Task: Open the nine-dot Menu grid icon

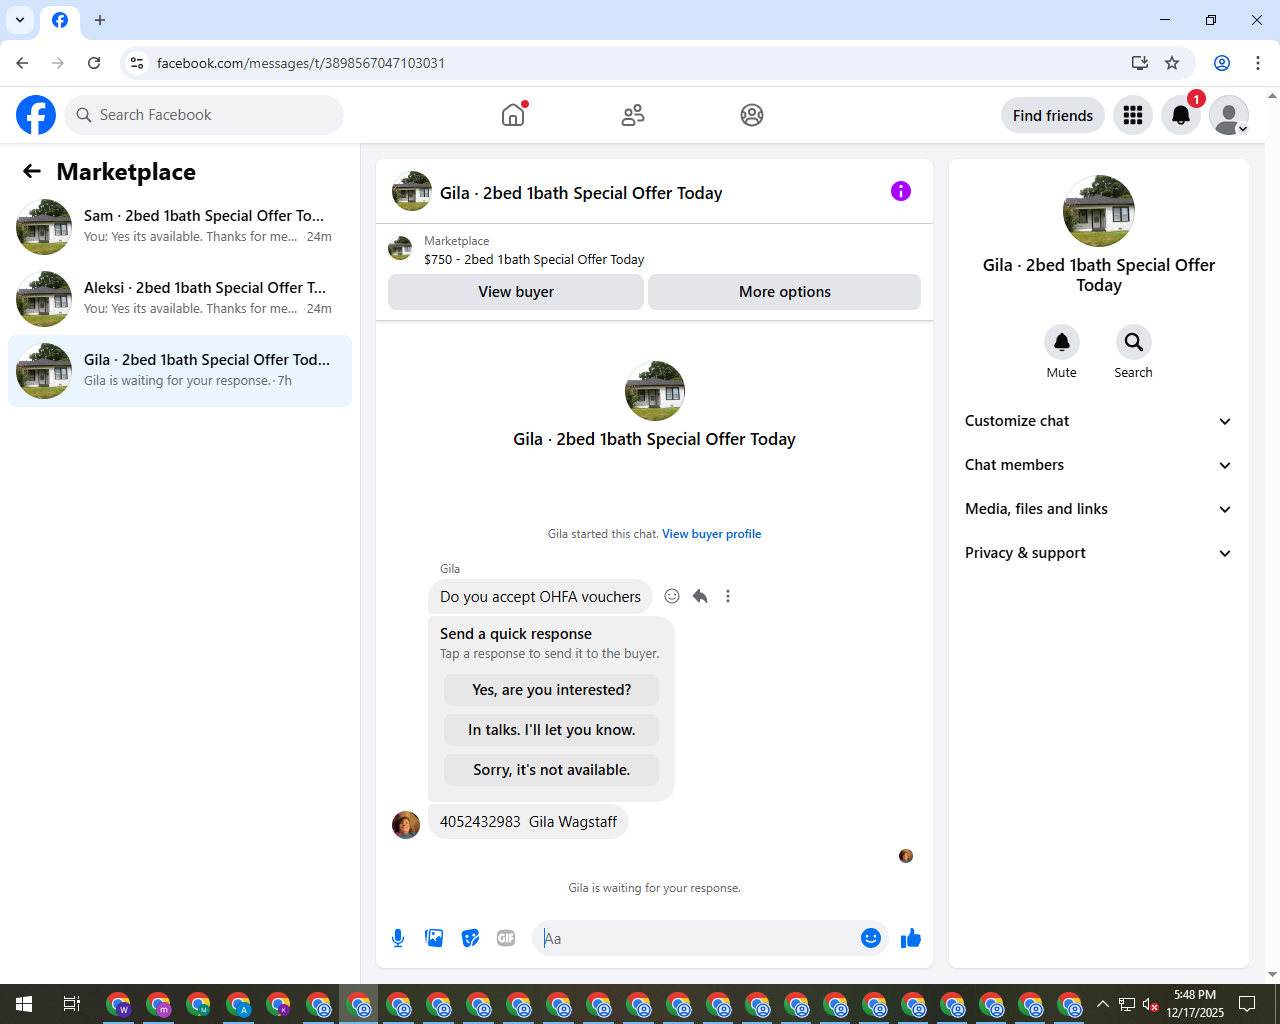Action: click(1133, 115)
